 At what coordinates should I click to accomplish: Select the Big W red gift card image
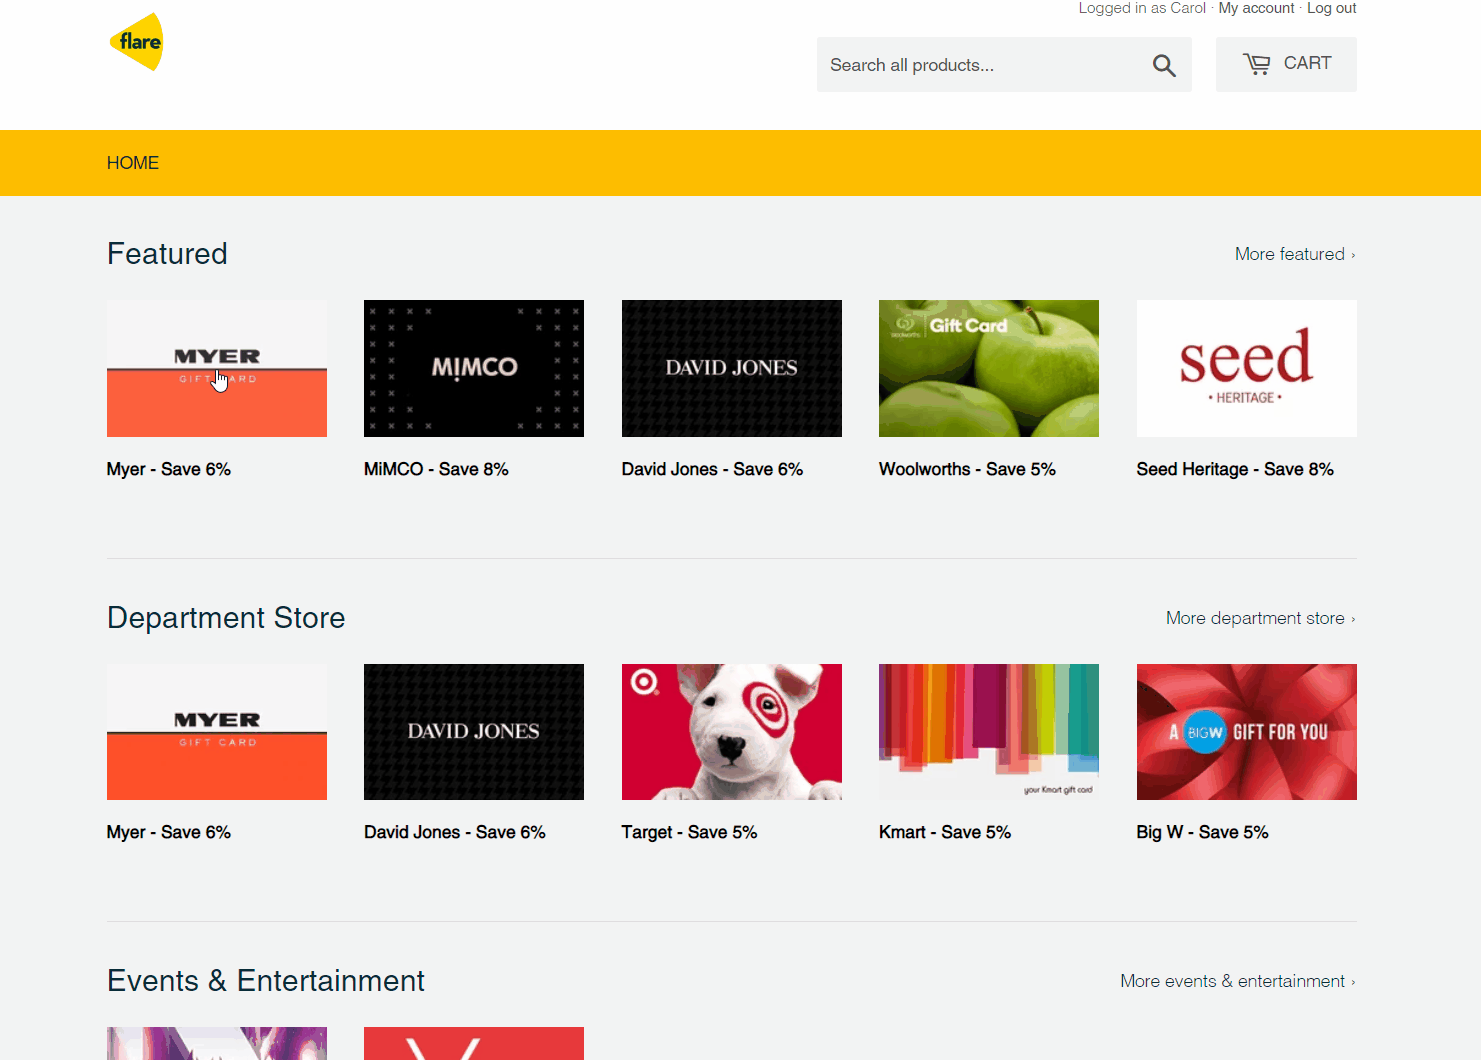click(1246, 731)
